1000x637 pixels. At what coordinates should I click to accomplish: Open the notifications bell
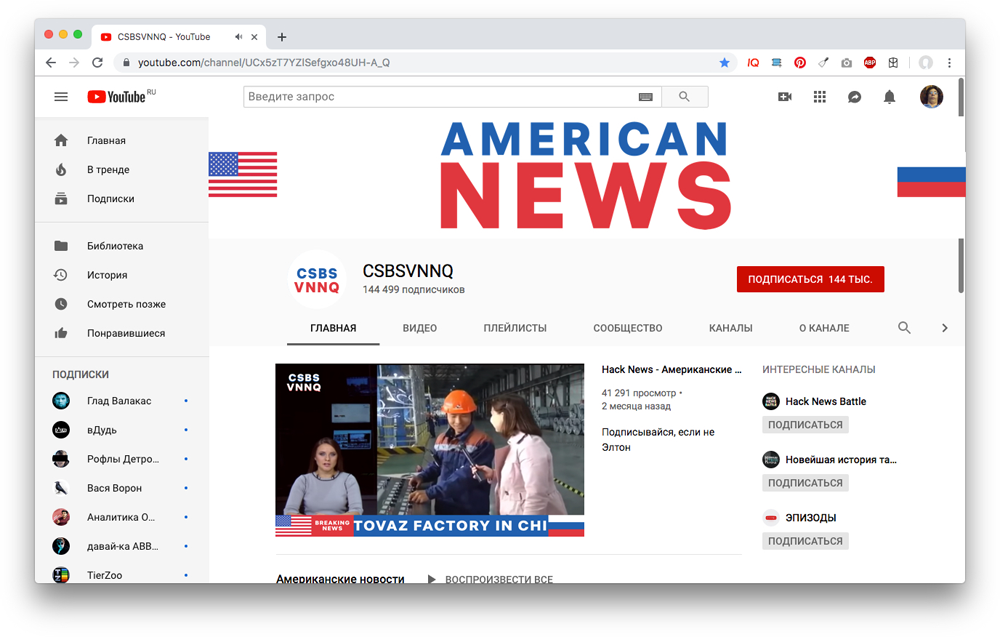(x=889, y=97)
